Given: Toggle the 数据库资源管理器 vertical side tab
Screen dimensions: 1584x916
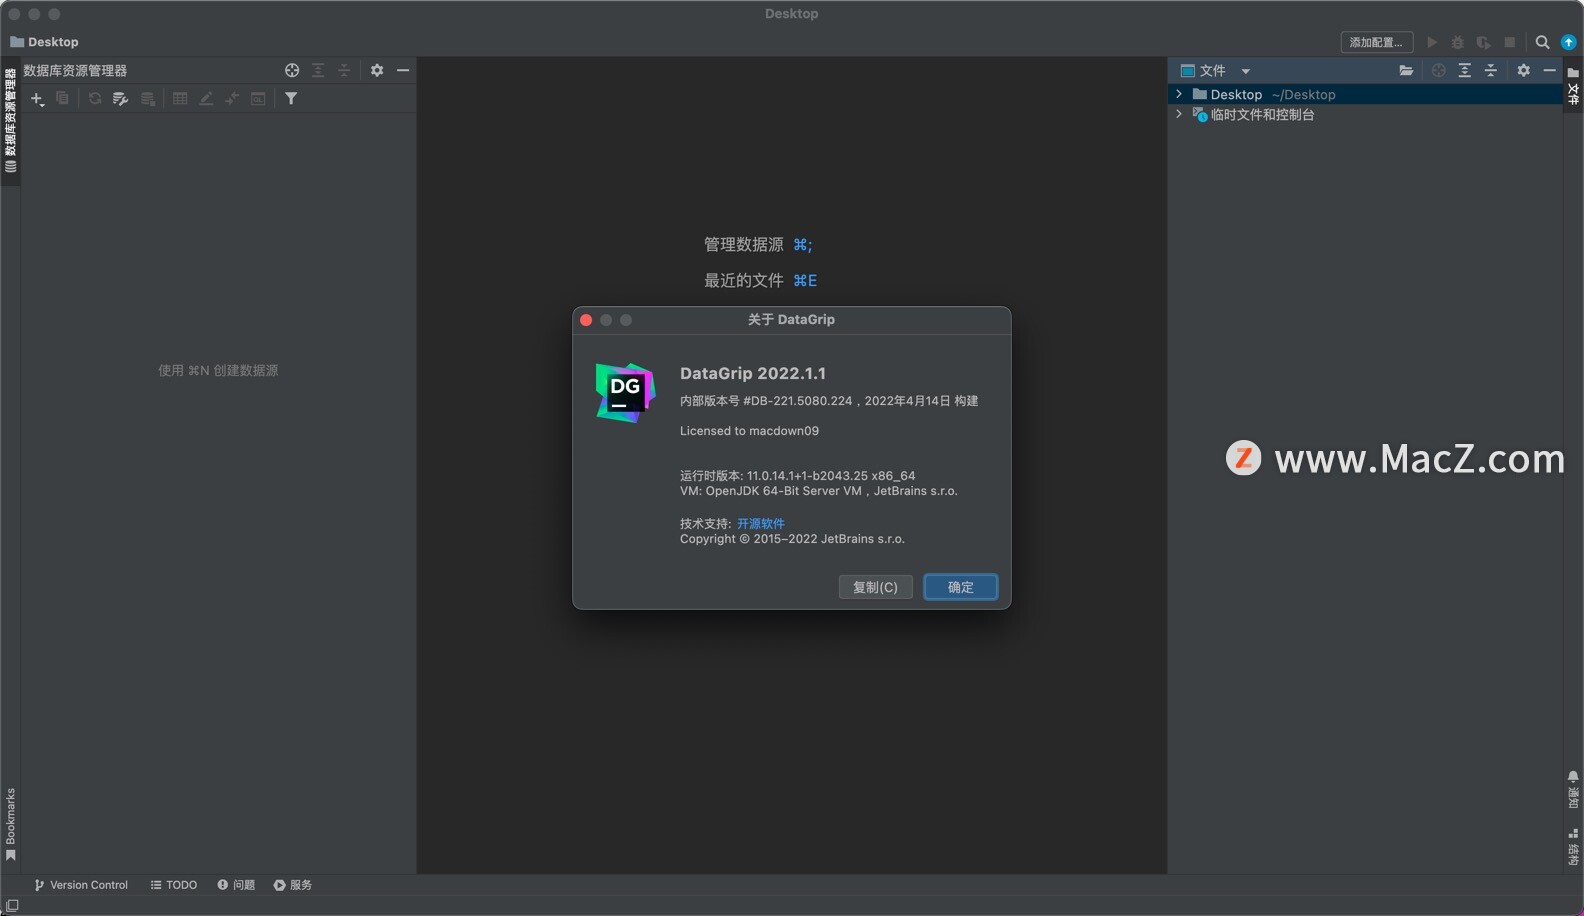Looking at the screenshot, I should pyautogui.click(x=10, y=120).
